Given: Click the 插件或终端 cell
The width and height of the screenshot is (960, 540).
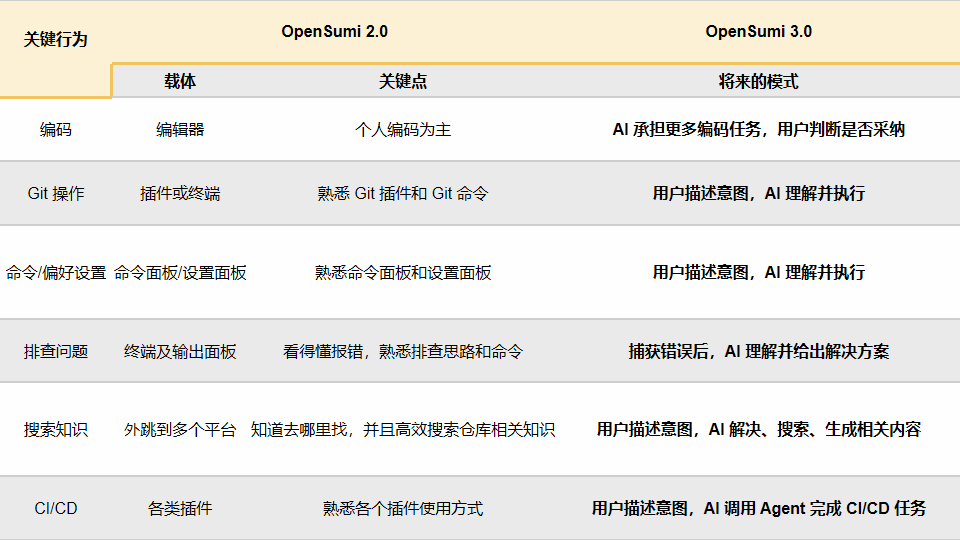Looking at the screenshot, I should 180,193.
